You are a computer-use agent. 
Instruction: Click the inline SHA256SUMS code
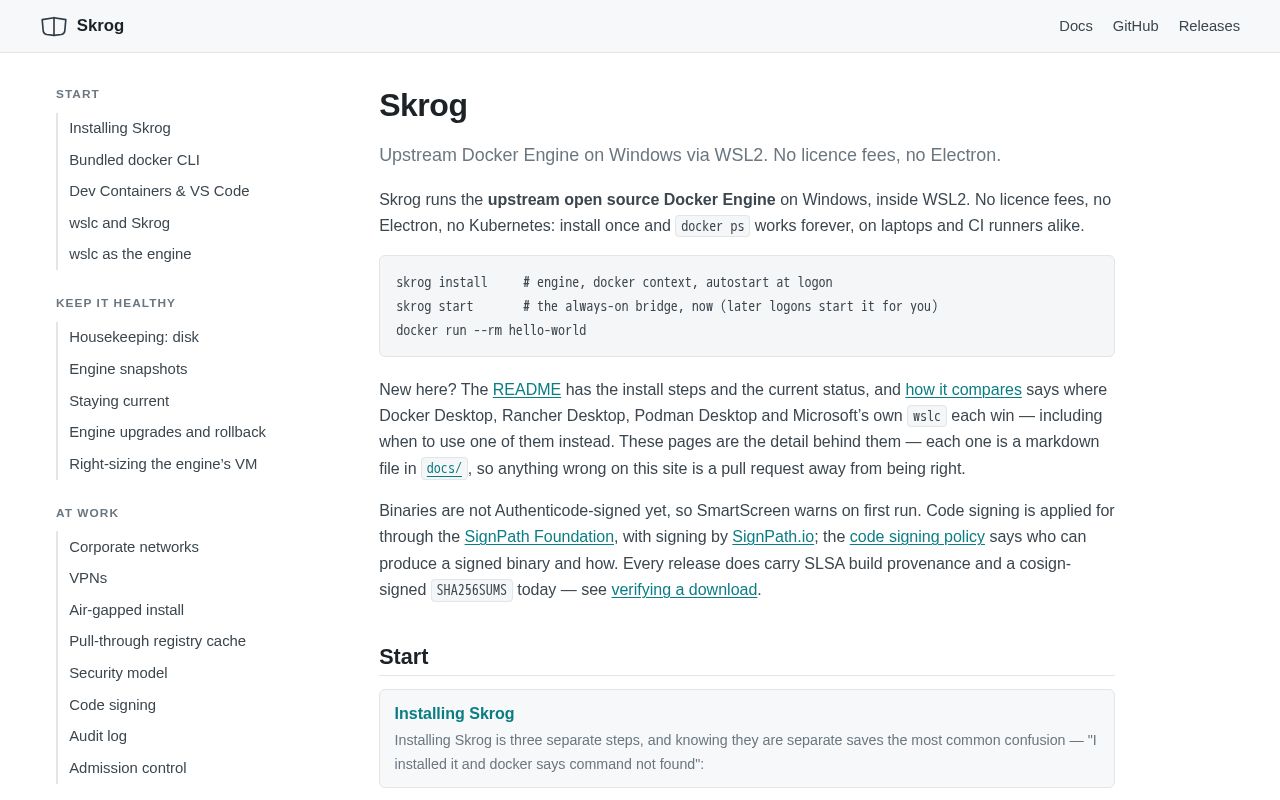(x=472, y=591)
